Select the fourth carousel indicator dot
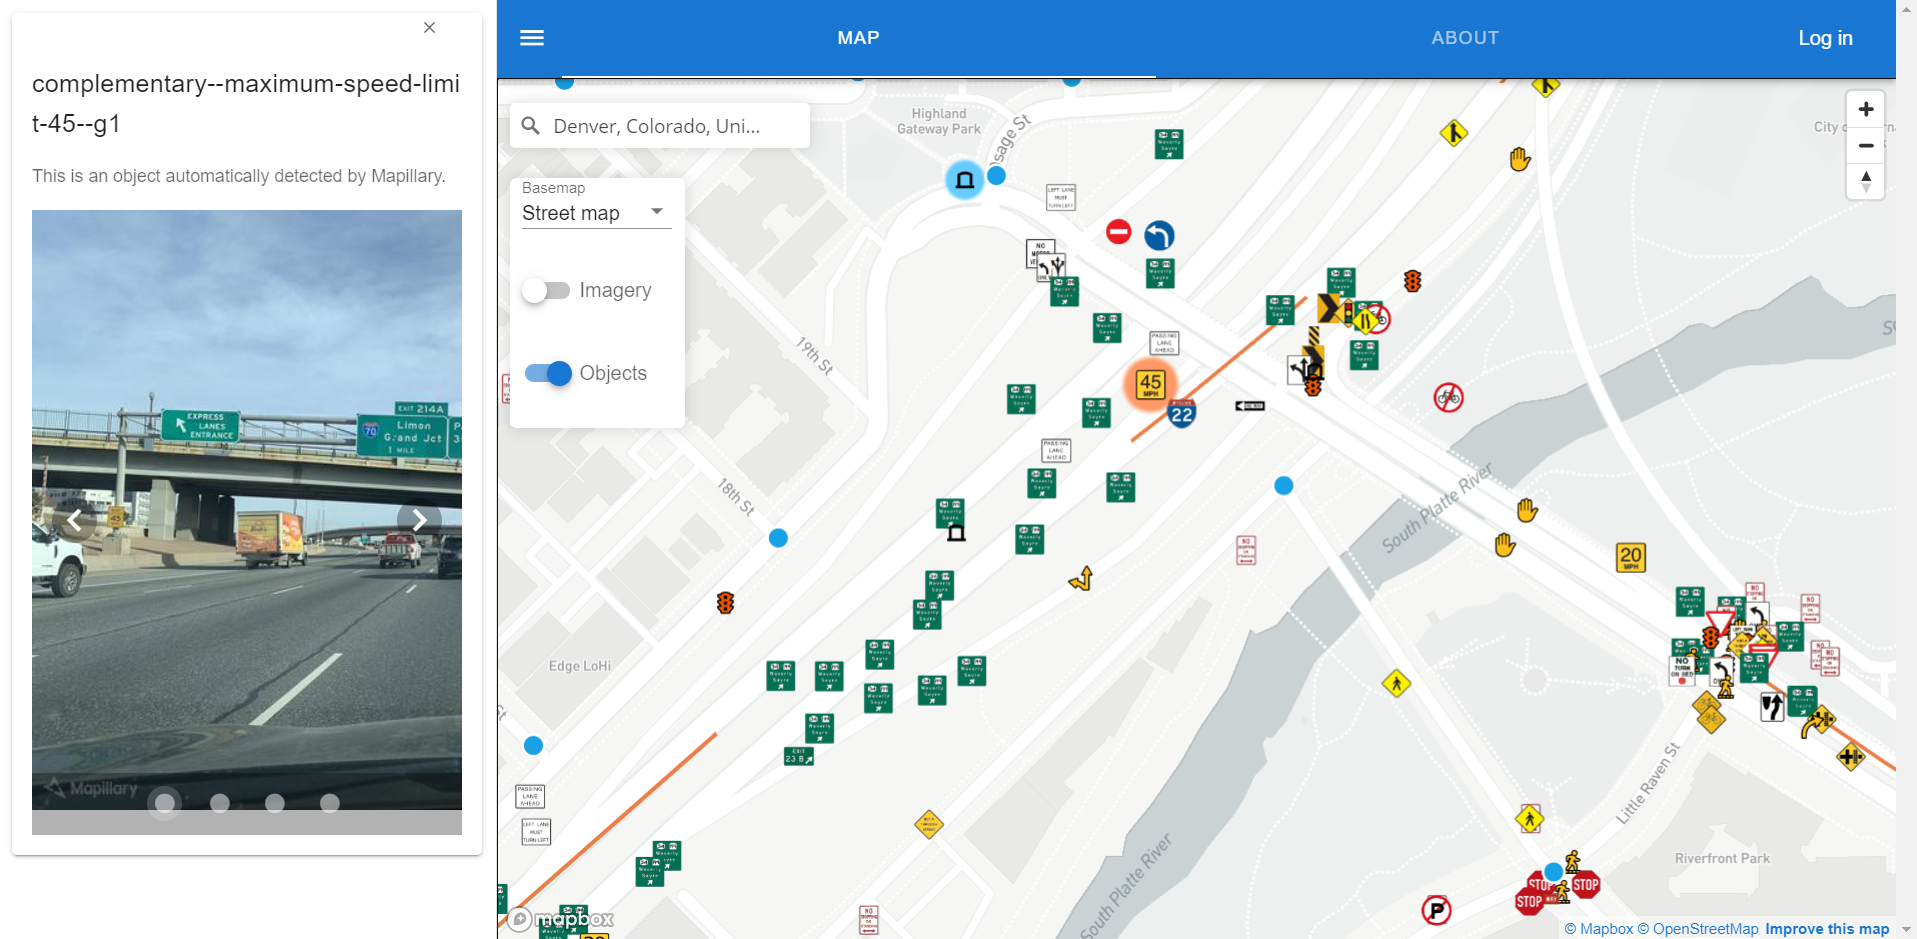The height and width of the screenshot is (939, 1917). (330, 803)
